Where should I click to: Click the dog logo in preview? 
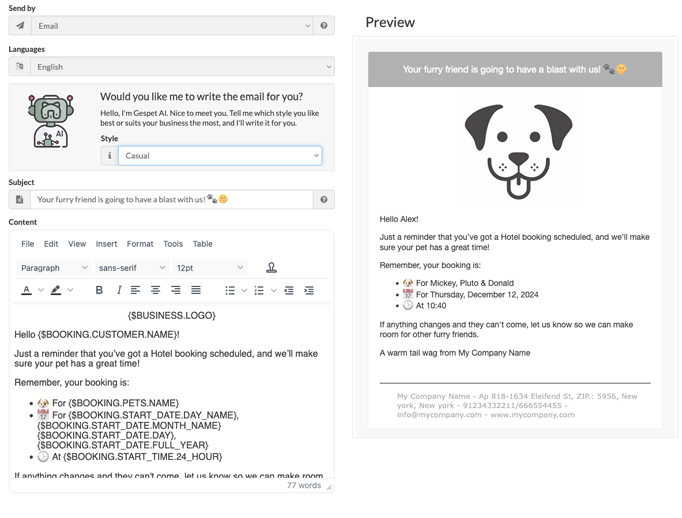click(x=518, y=151)
